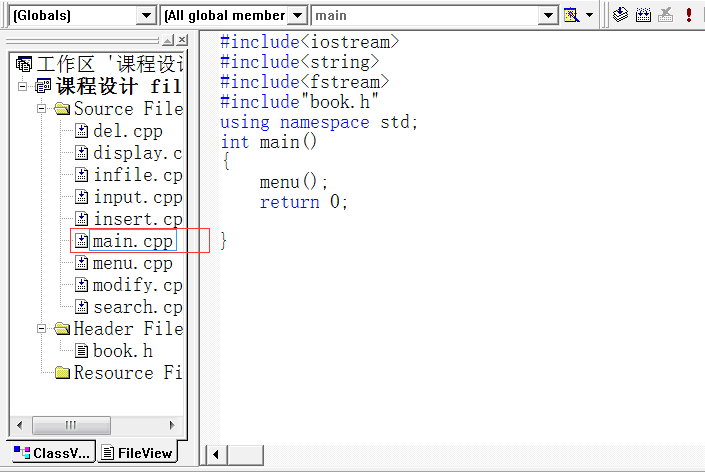This screenshot has height=472, width=705.
Task: Click the del.cpp file icon
Action: pos(81,131)
